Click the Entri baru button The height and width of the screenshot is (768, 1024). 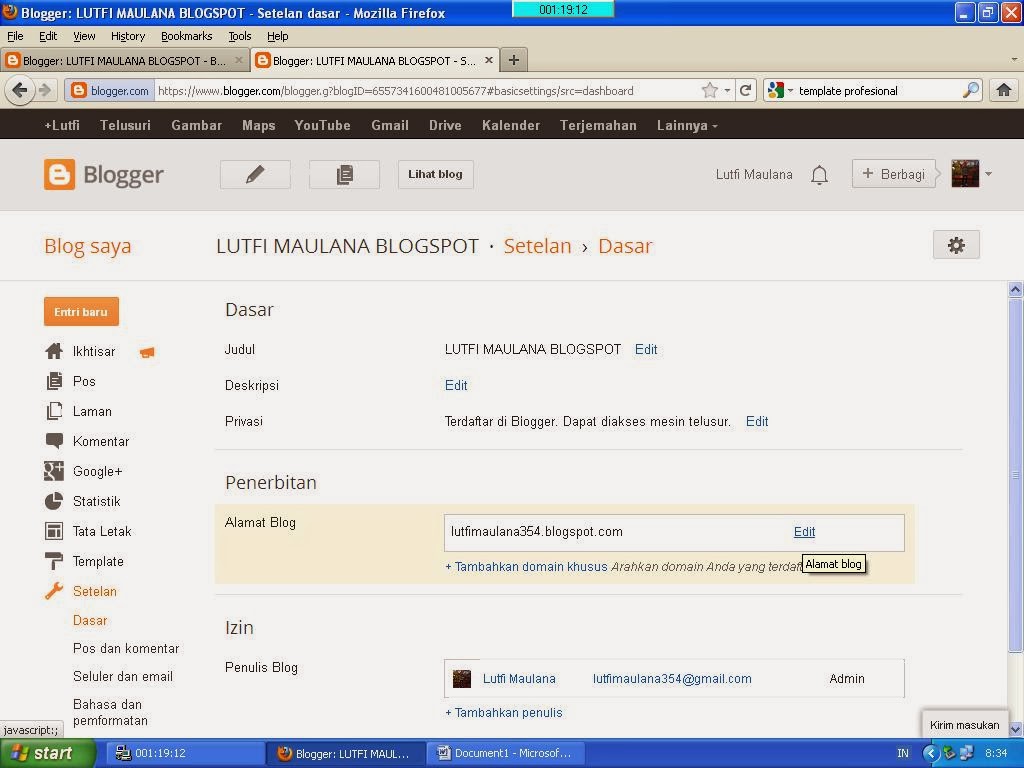pos(81,311)
